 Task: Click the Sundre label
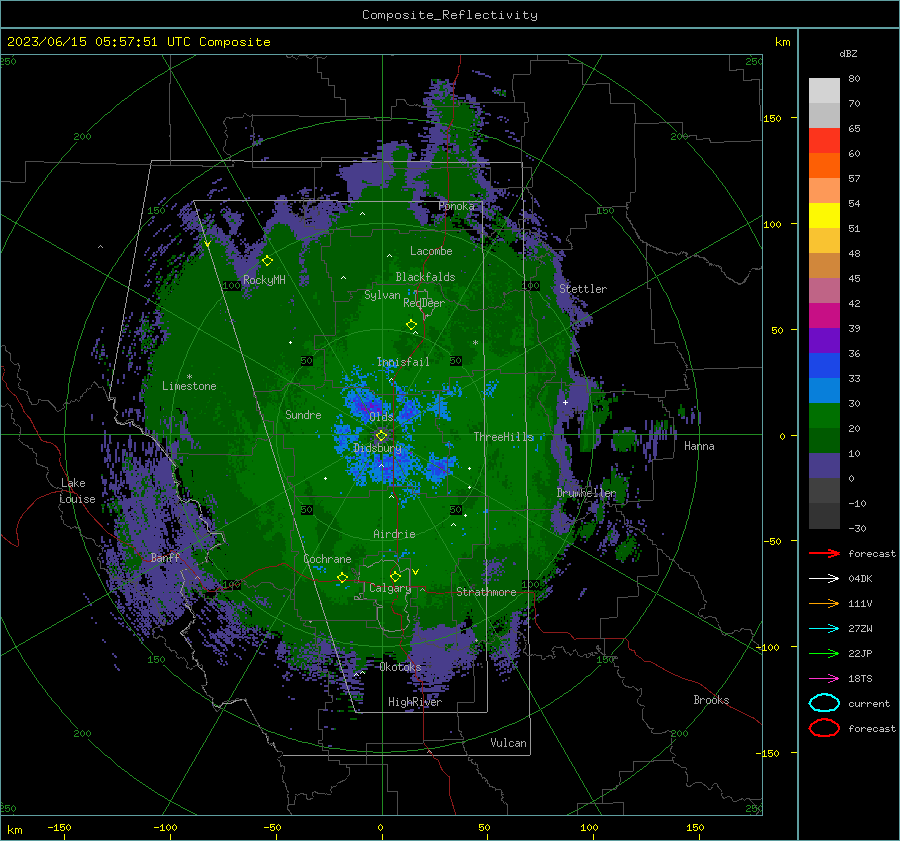pyautogui.click(x=303, y=414)
